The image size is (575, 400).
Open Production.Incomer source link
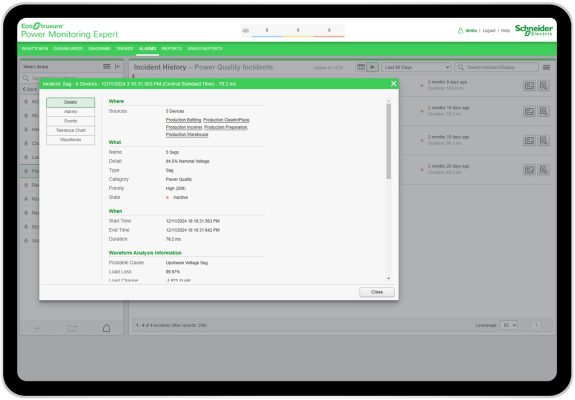click(184, 127)
